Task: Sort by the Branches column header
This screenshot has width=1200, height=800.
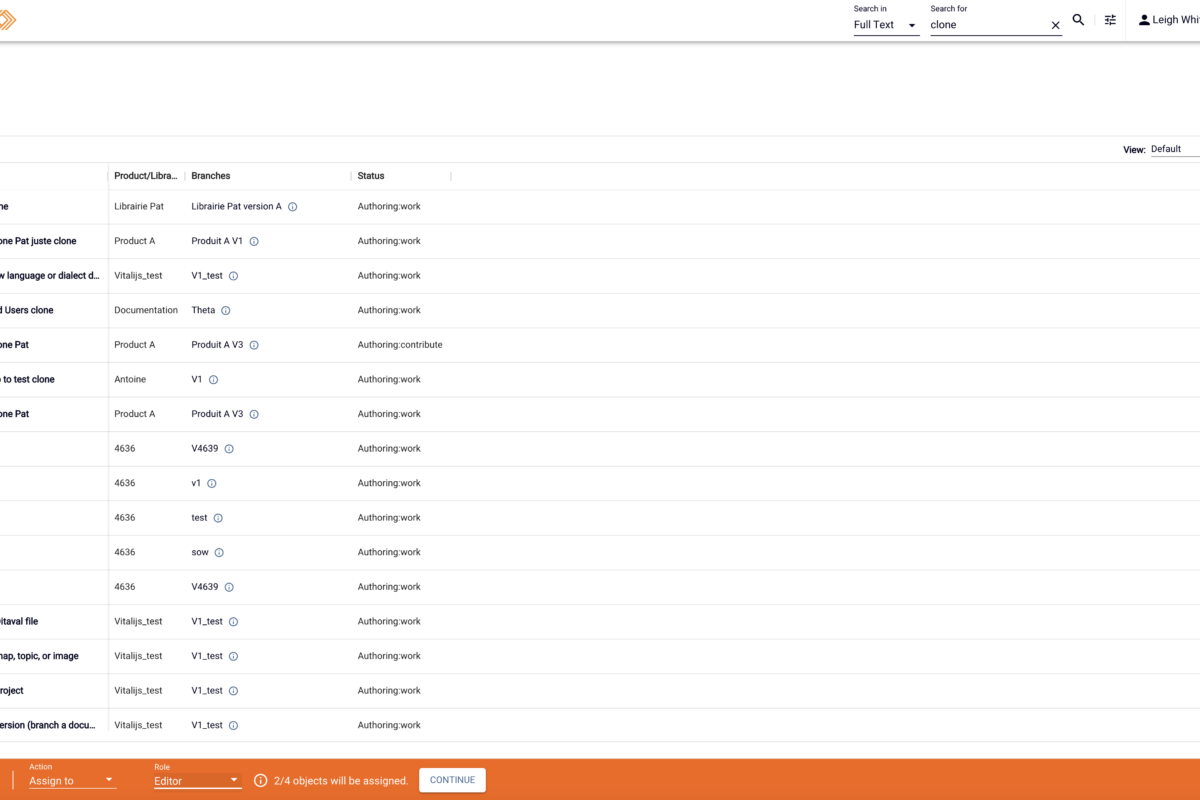Action: click(x=211, y=176)
